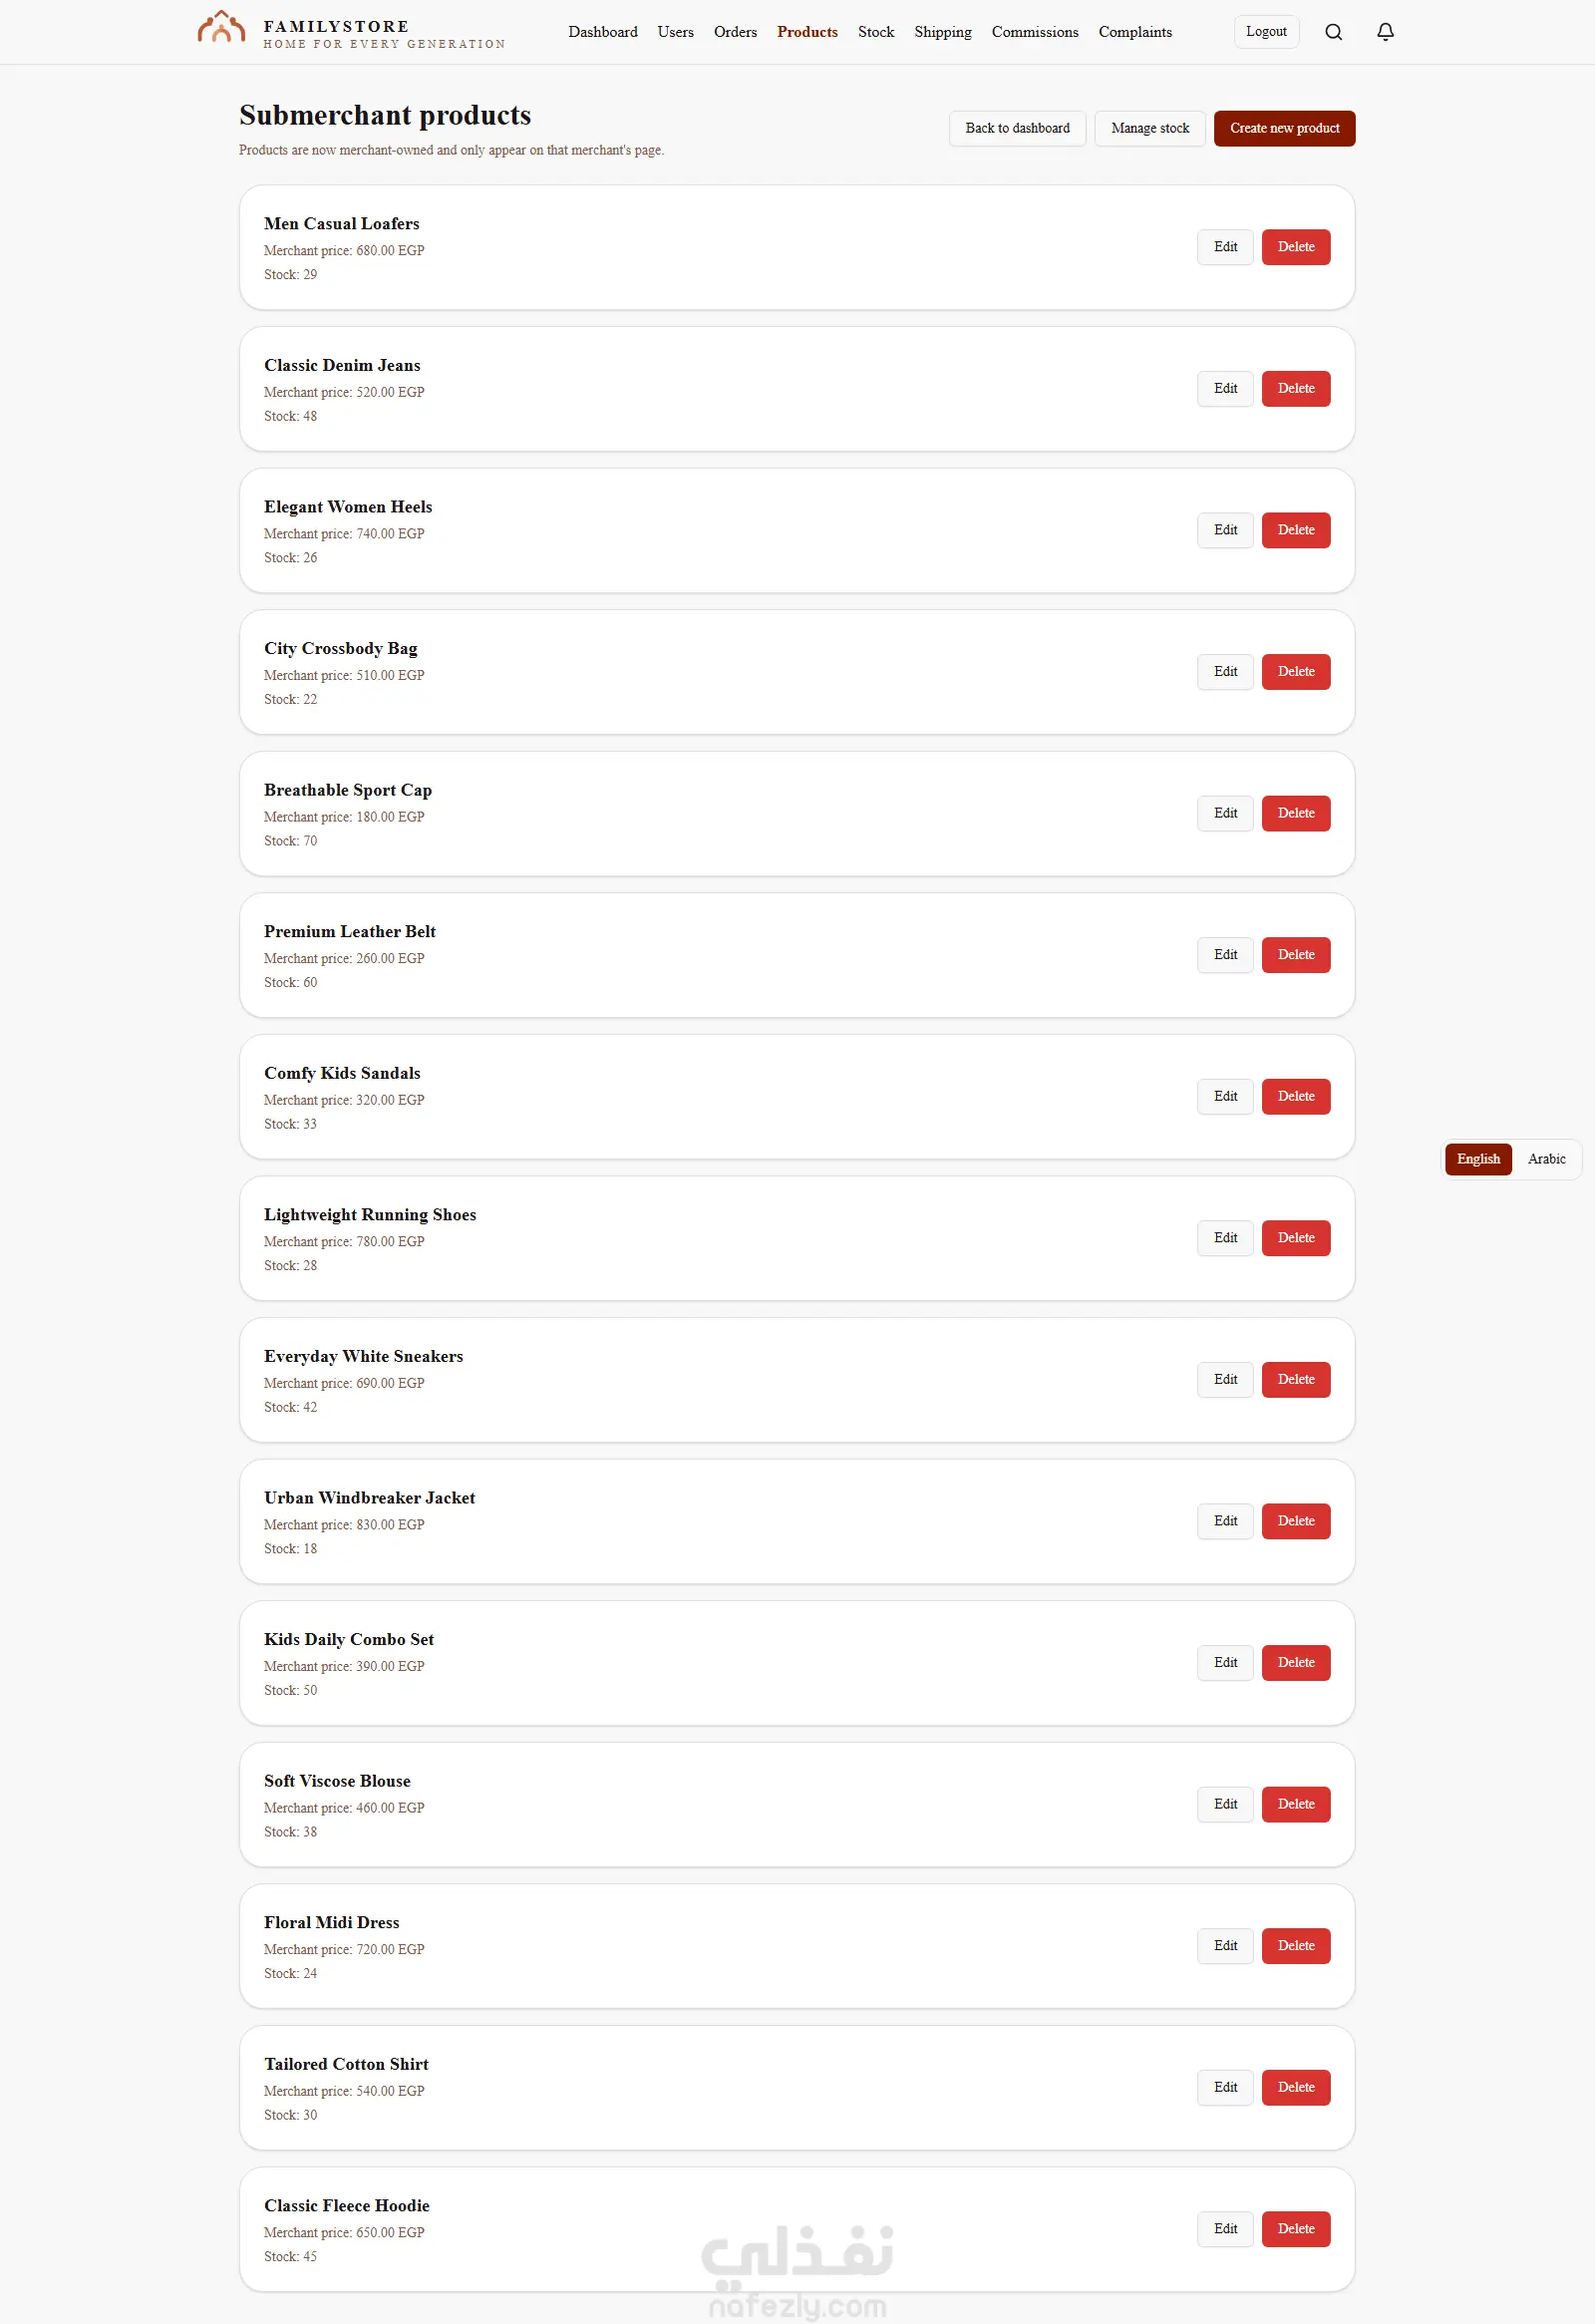Viewport: 1595px width, 2324px height.
Task: Open Manage stock
Action: (1150, 128)
